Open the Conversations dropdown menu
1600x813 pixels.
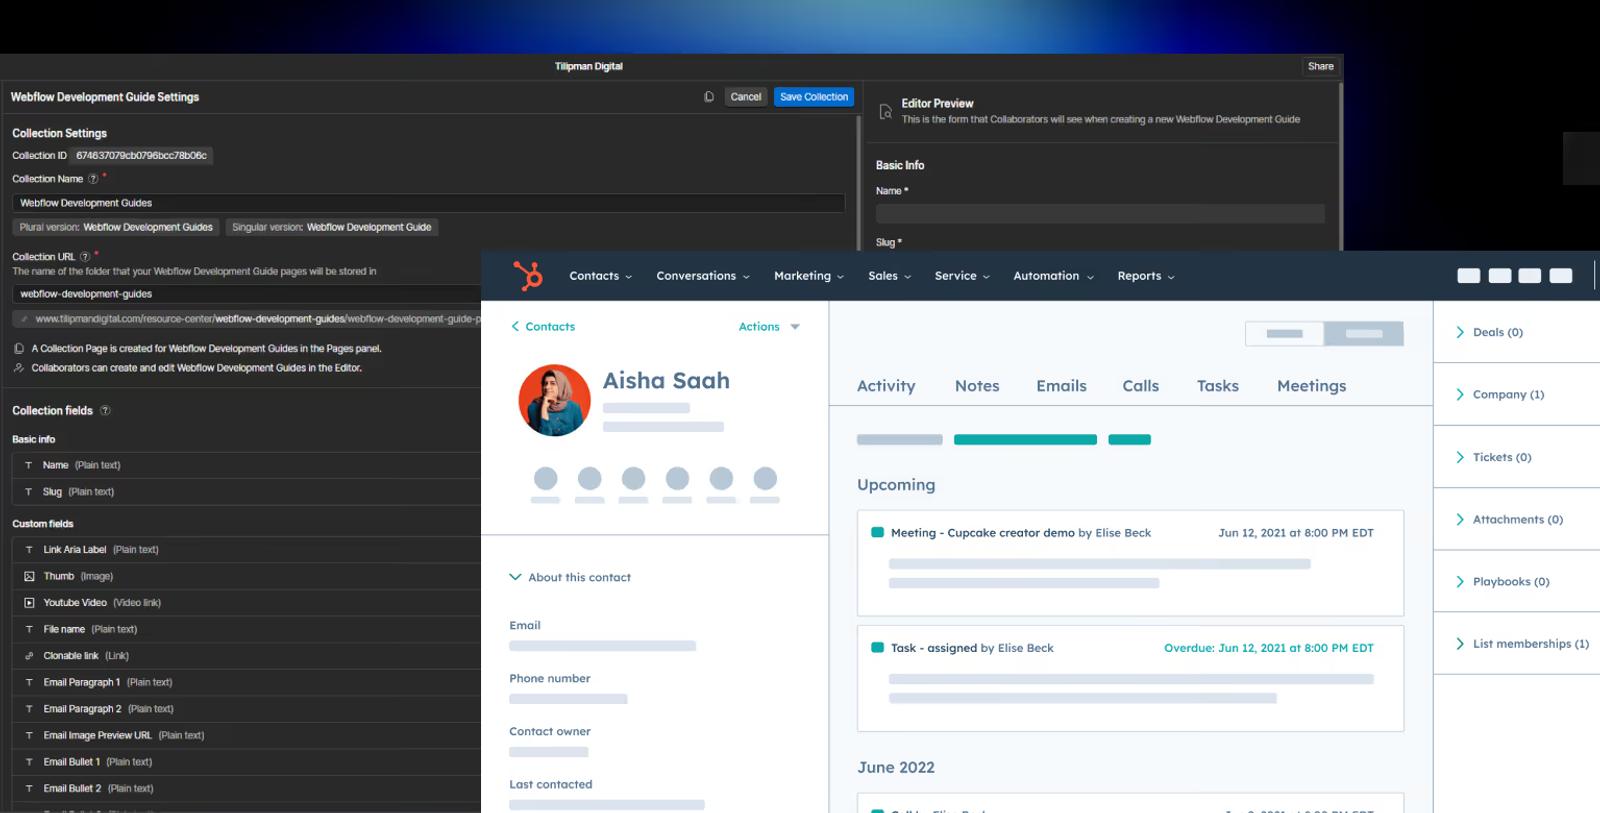pyautogui.click(x=702, y=276)
